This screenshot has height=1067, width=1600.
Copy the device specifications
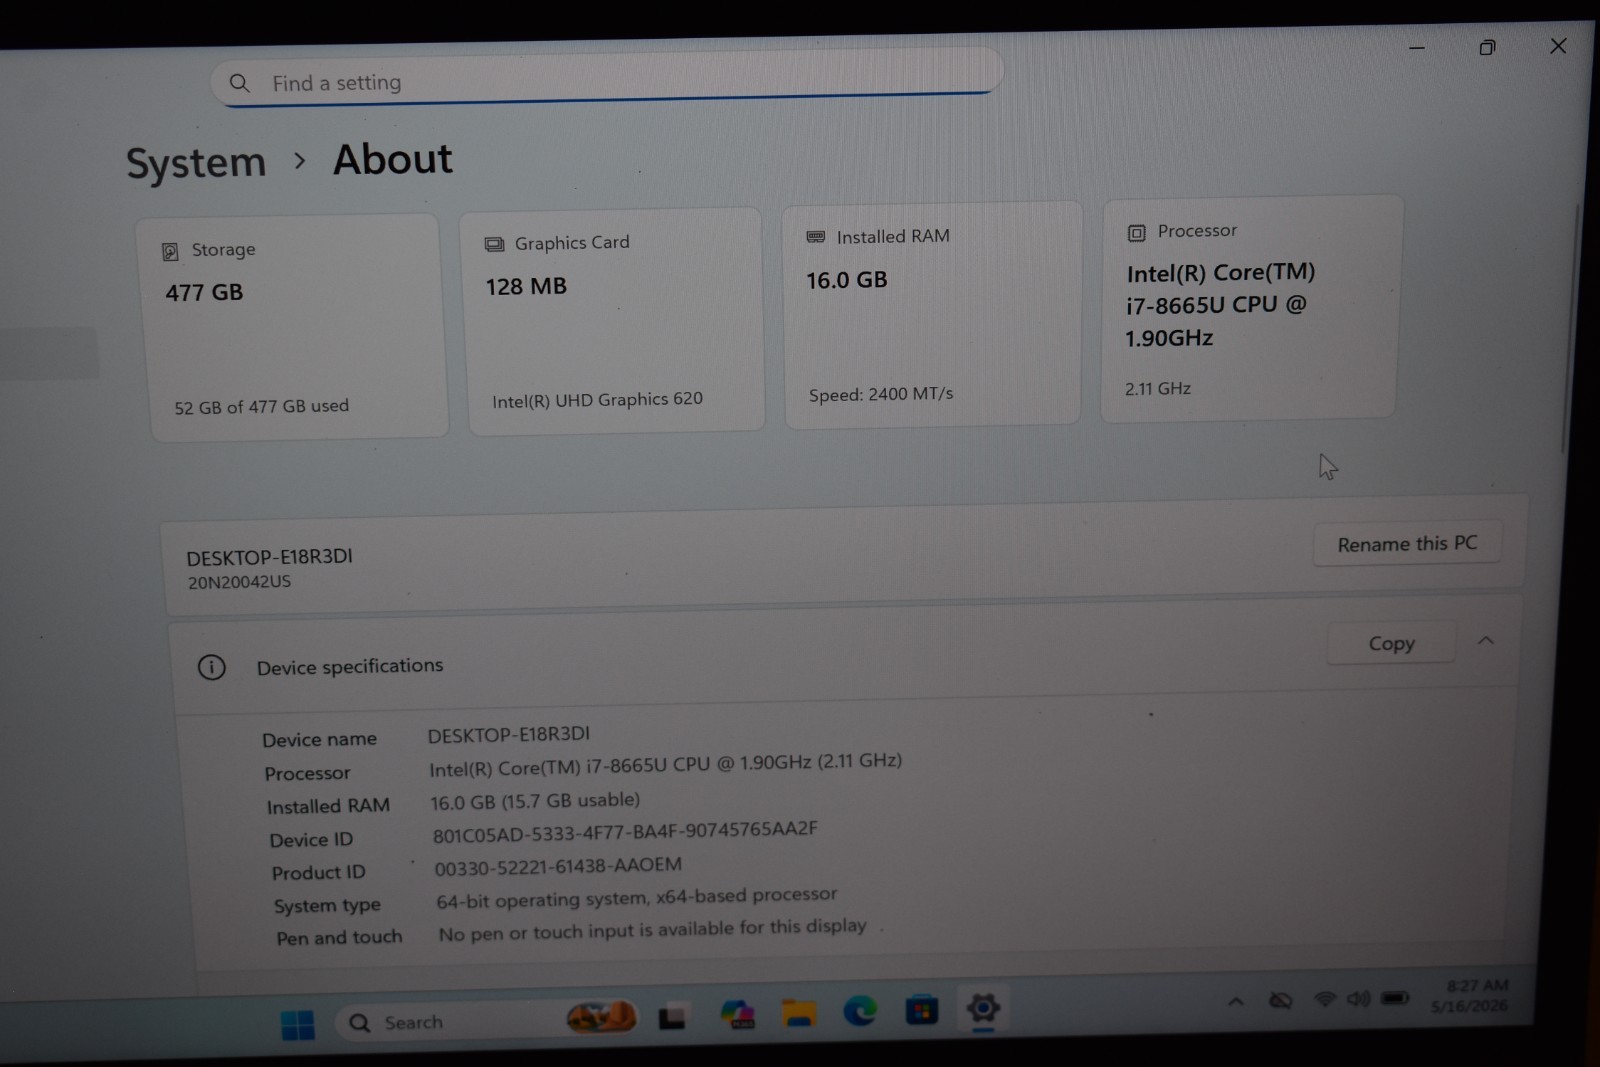click(x=1391, y=643)
